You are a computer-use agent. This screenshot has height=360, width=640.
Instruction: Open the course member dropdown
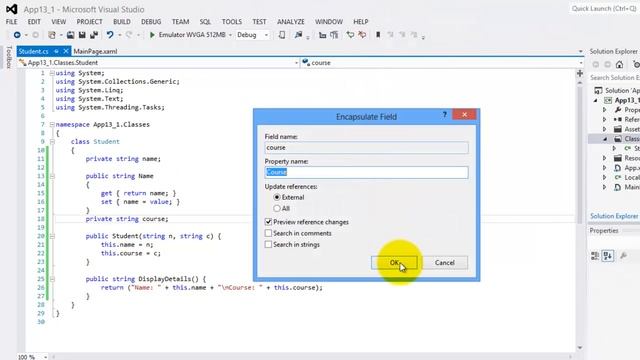580,63
